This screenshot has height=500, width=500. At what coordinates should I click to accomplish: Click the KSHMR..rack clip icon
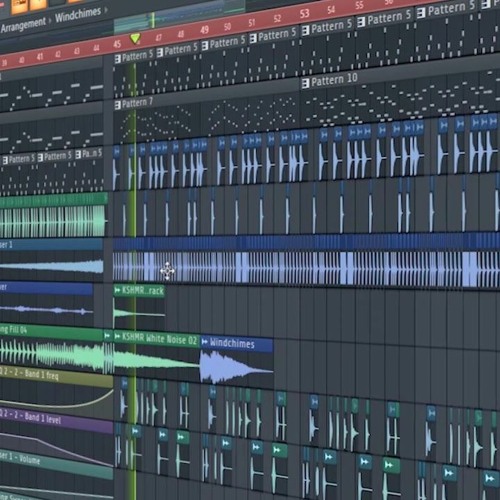pyautogui.click(x=117, y=290)
